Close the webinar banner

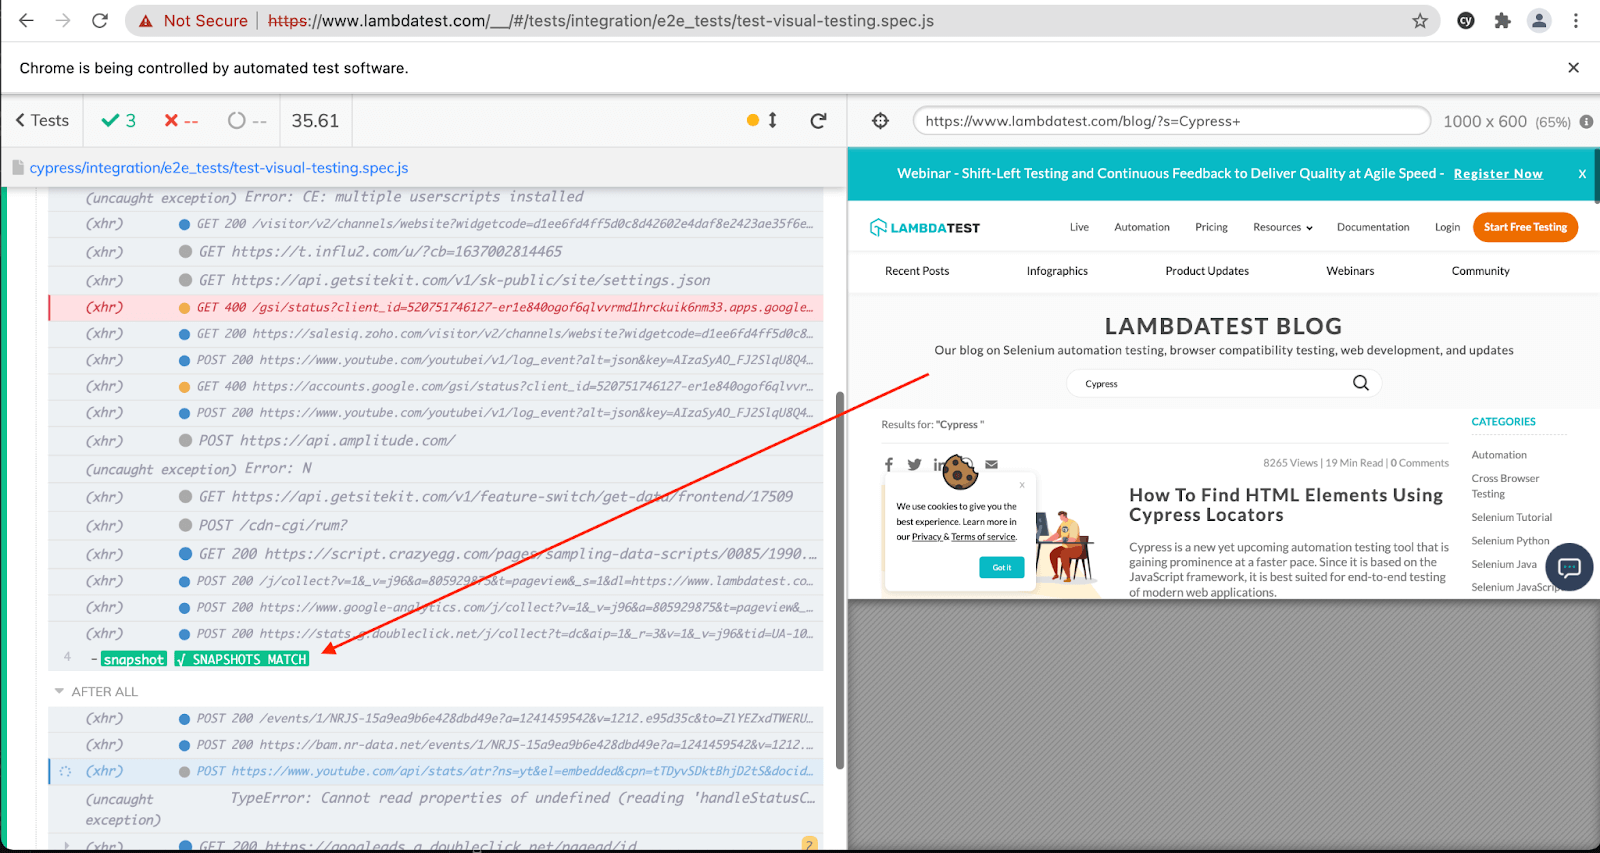point(1582,174)
